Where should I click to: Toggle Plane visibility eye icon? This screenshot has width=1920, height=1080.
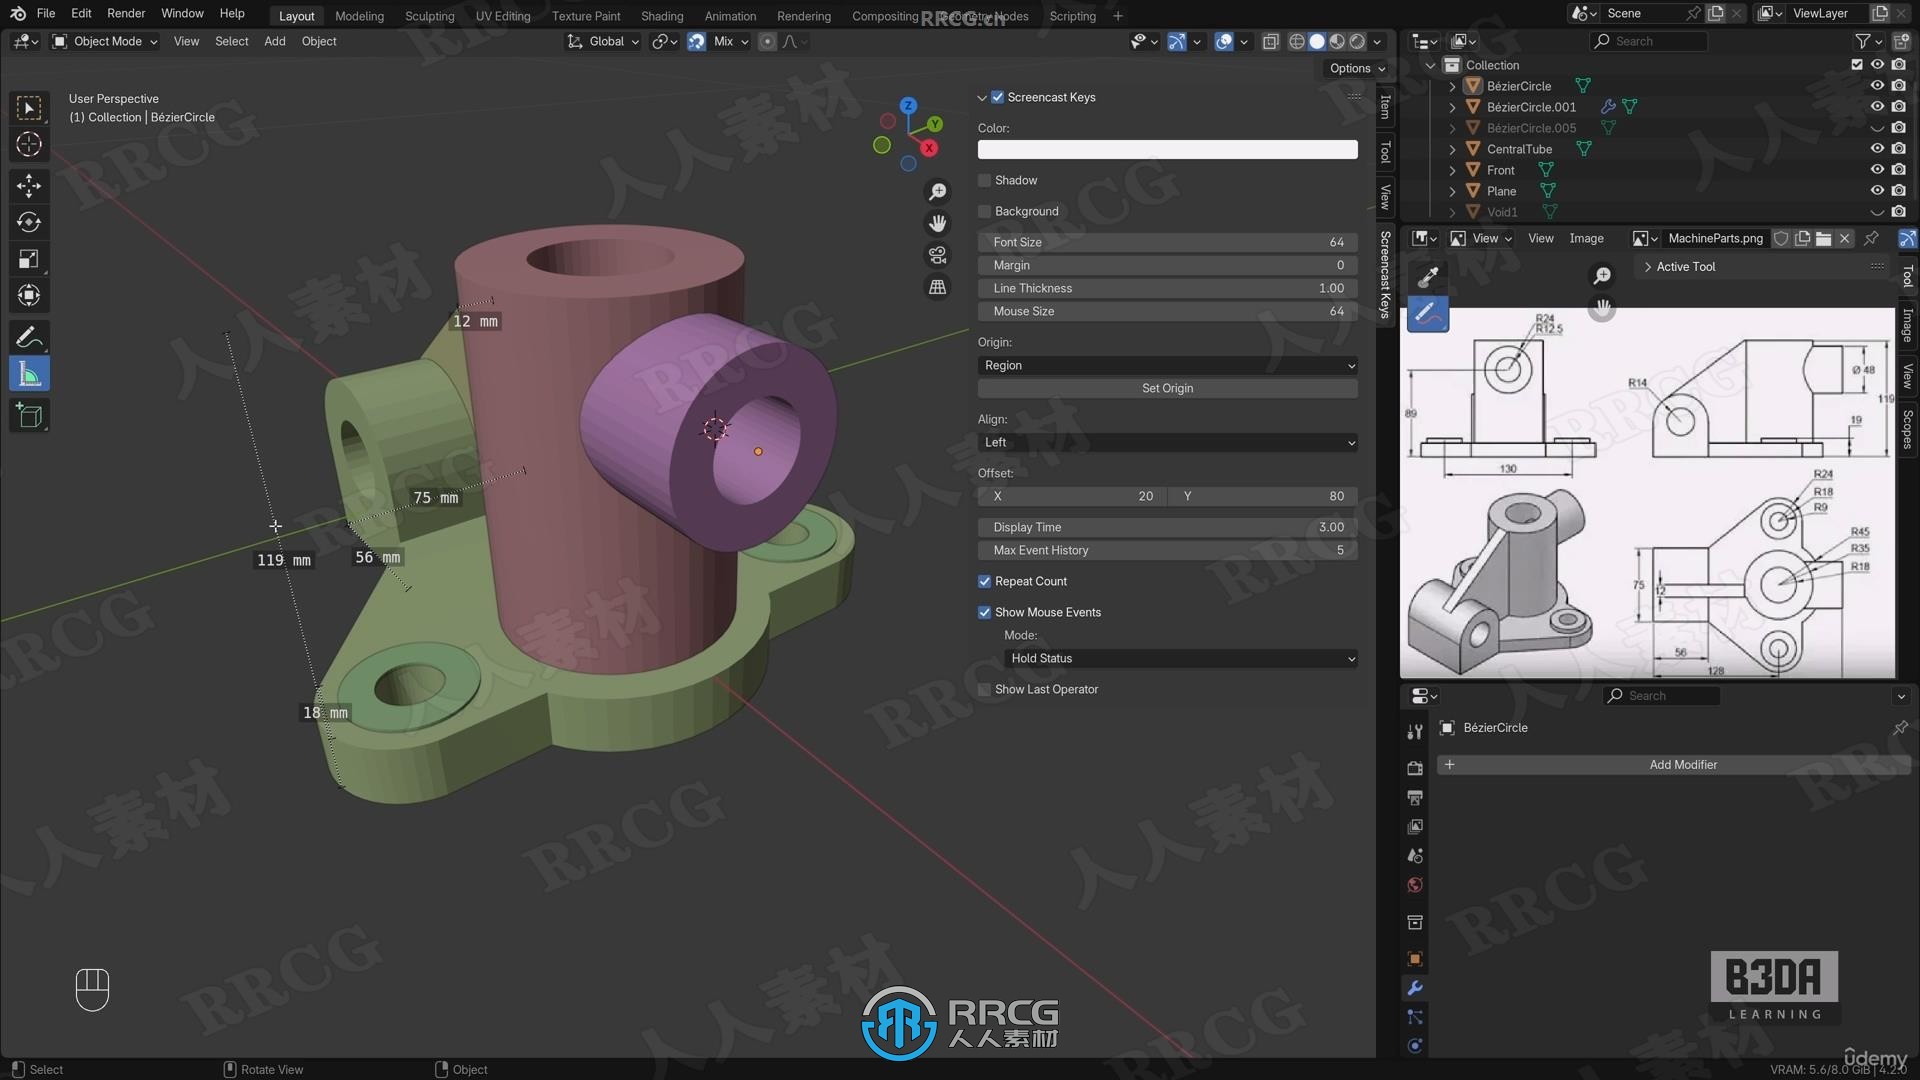point(1877,191)
